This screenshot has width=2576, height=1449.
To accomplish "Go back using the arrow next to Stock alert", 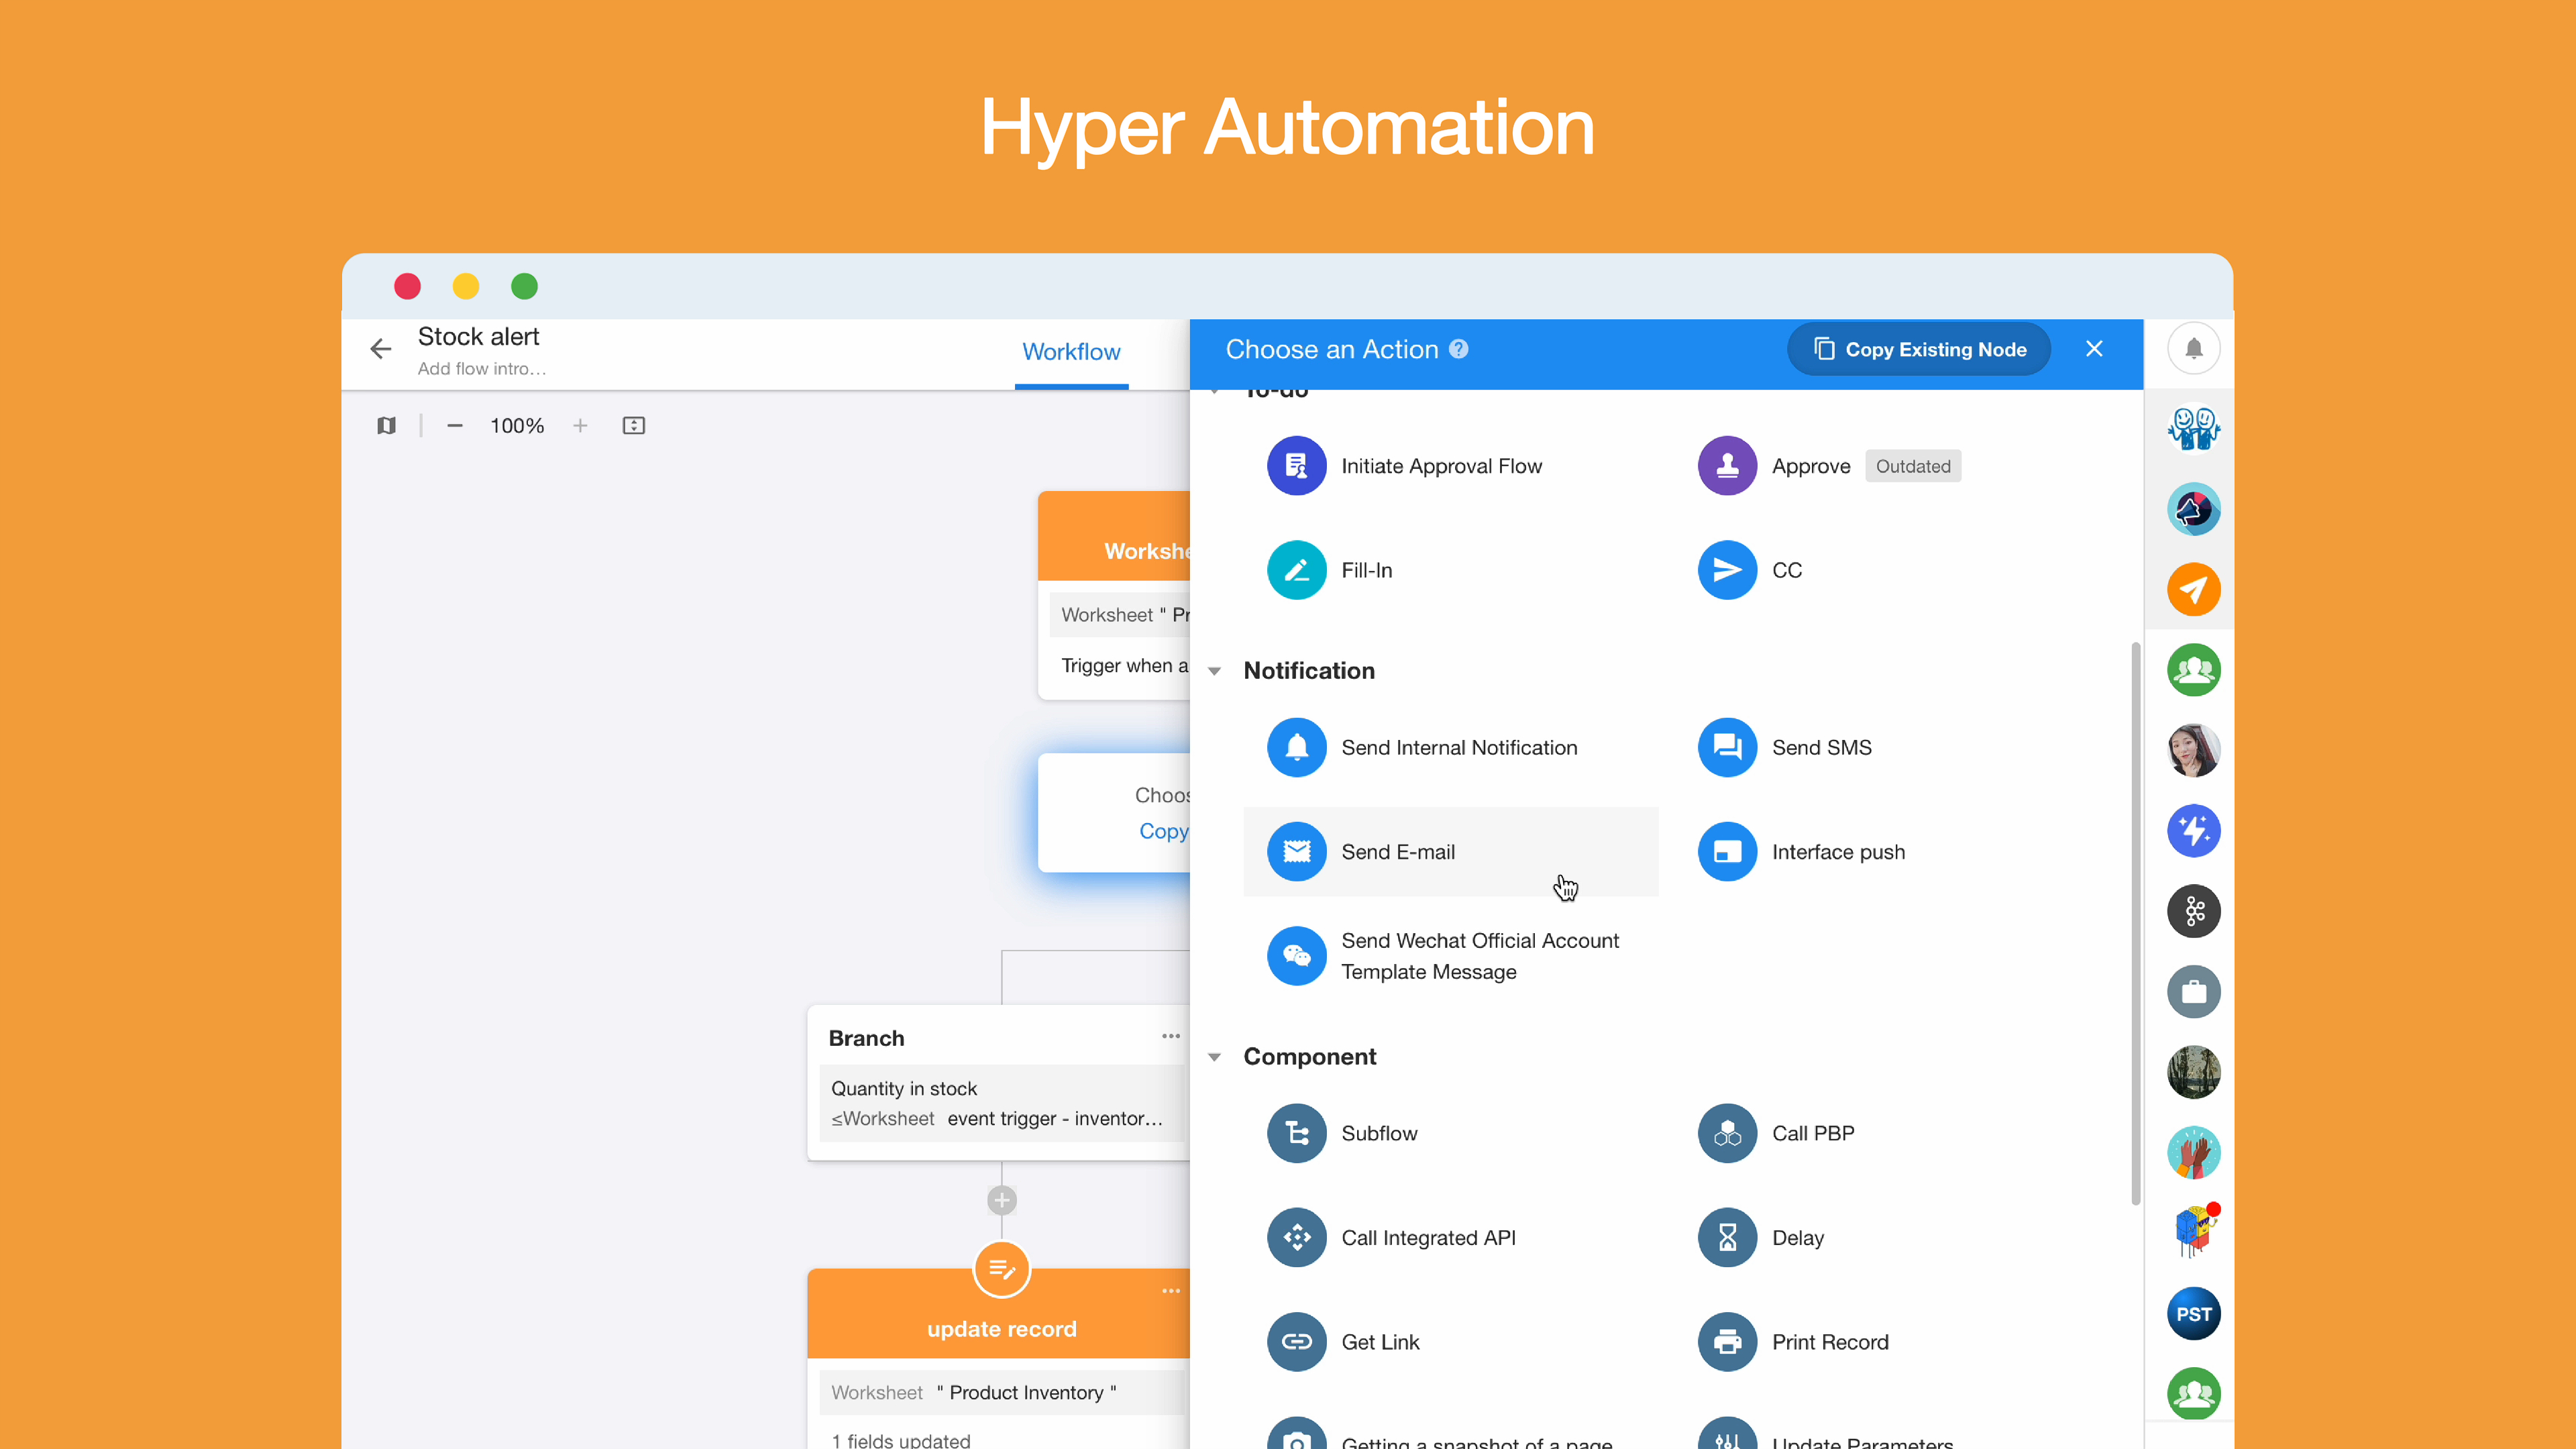I will (380, 349).
